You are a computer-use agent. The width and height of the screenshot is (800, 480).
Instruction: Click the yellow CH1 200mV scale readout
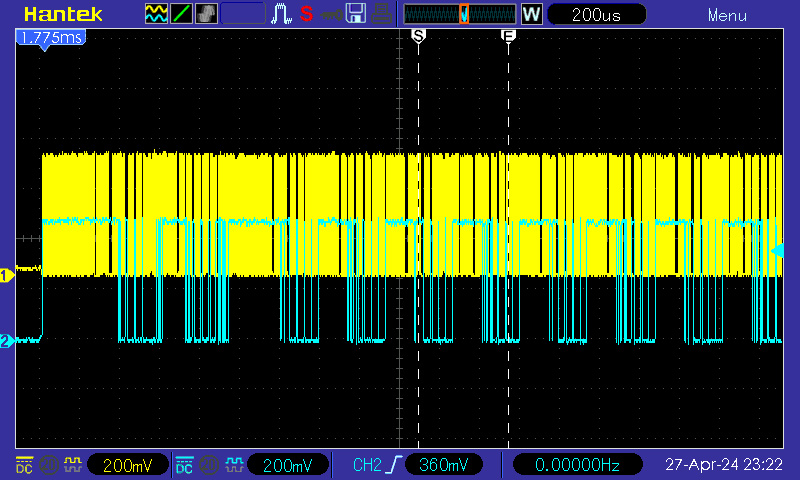(128, 465)
